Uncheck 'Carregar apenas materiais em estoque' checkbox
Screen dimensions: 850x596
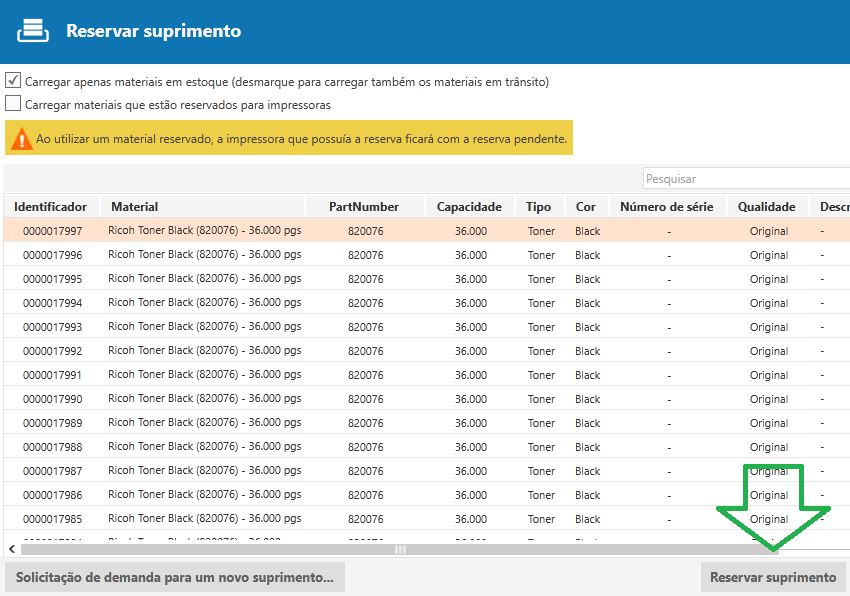[13, 81]
